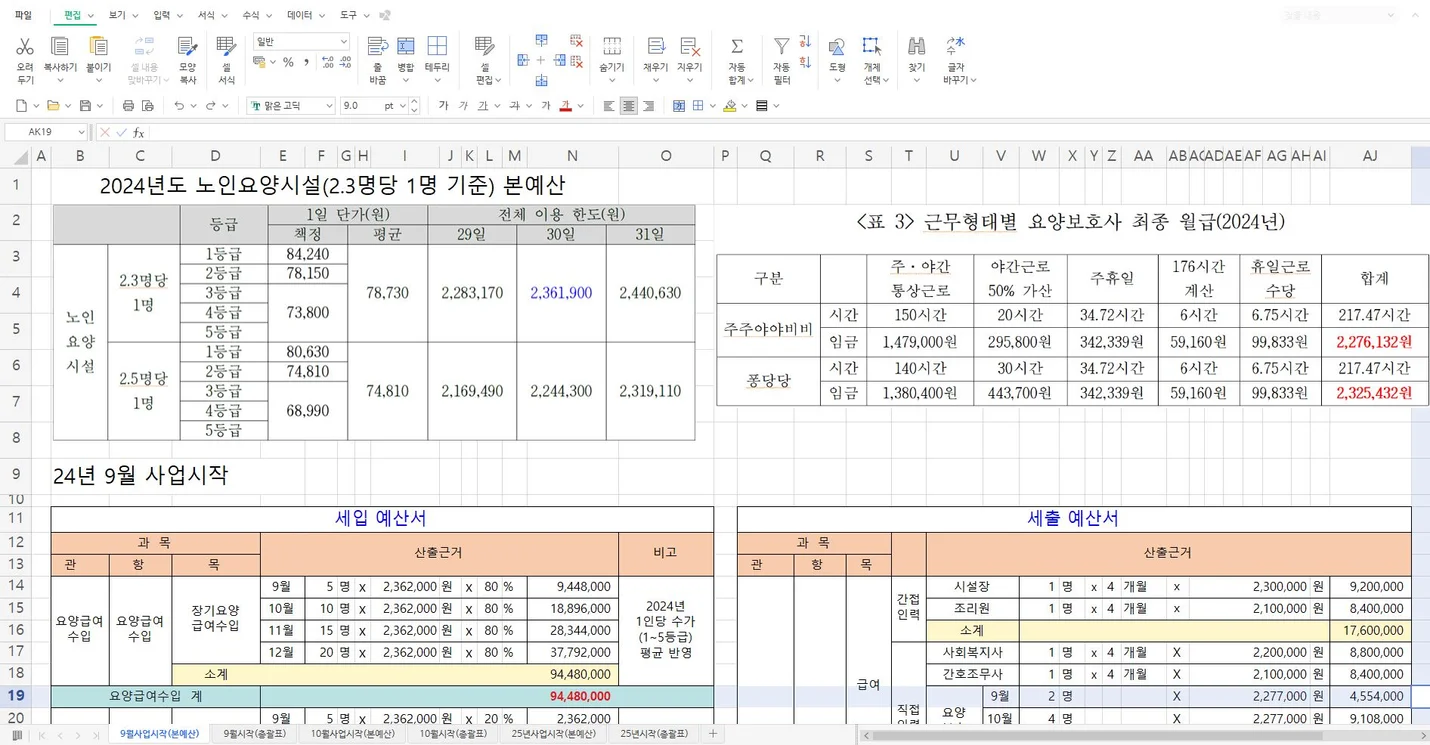Open 셀 서식 cell format icon
Viewport: 1430px width, 745px height.
pos(226,46)
